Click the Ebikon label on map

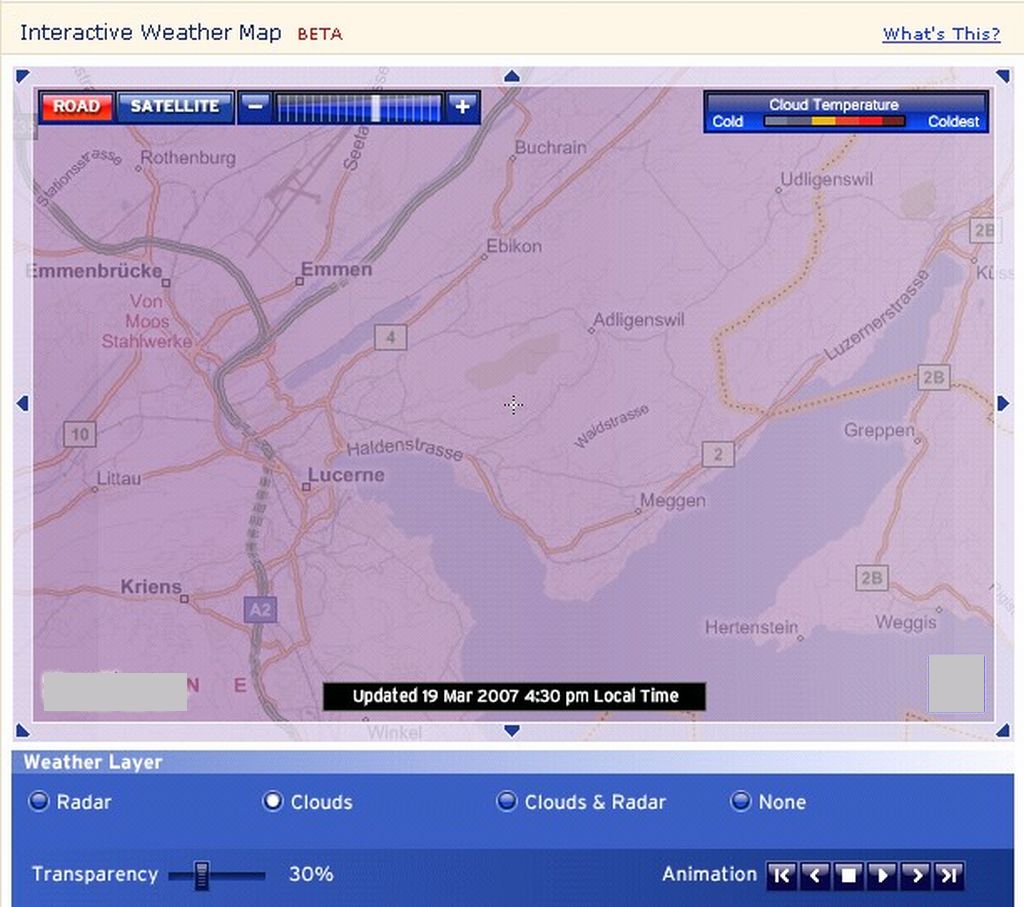(x=514, y=246)
